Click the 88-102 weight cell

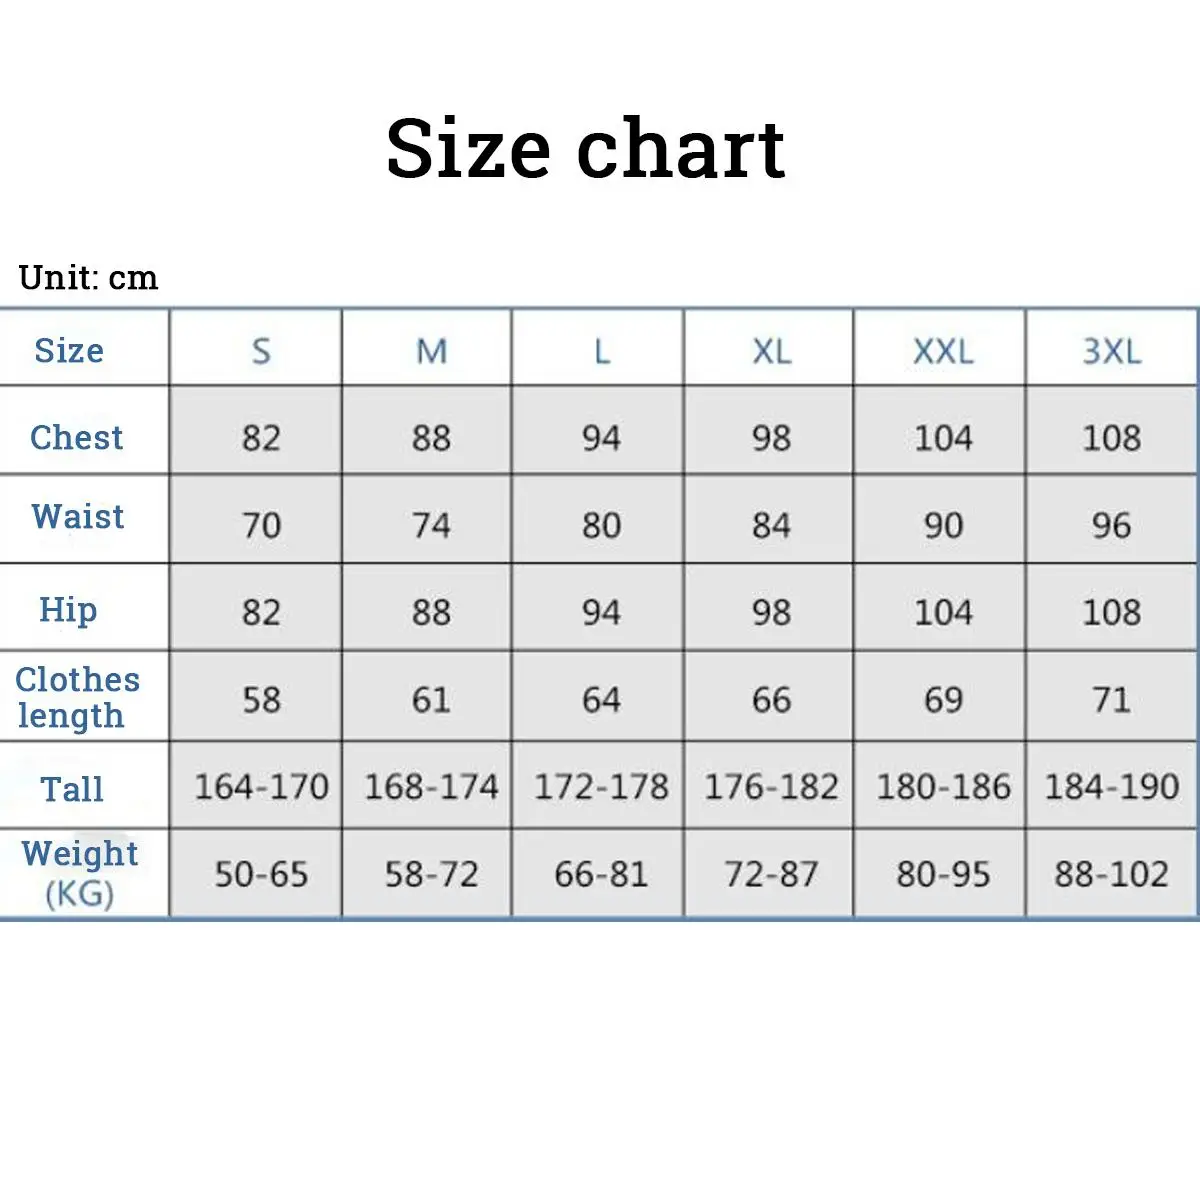[1111, 875]
